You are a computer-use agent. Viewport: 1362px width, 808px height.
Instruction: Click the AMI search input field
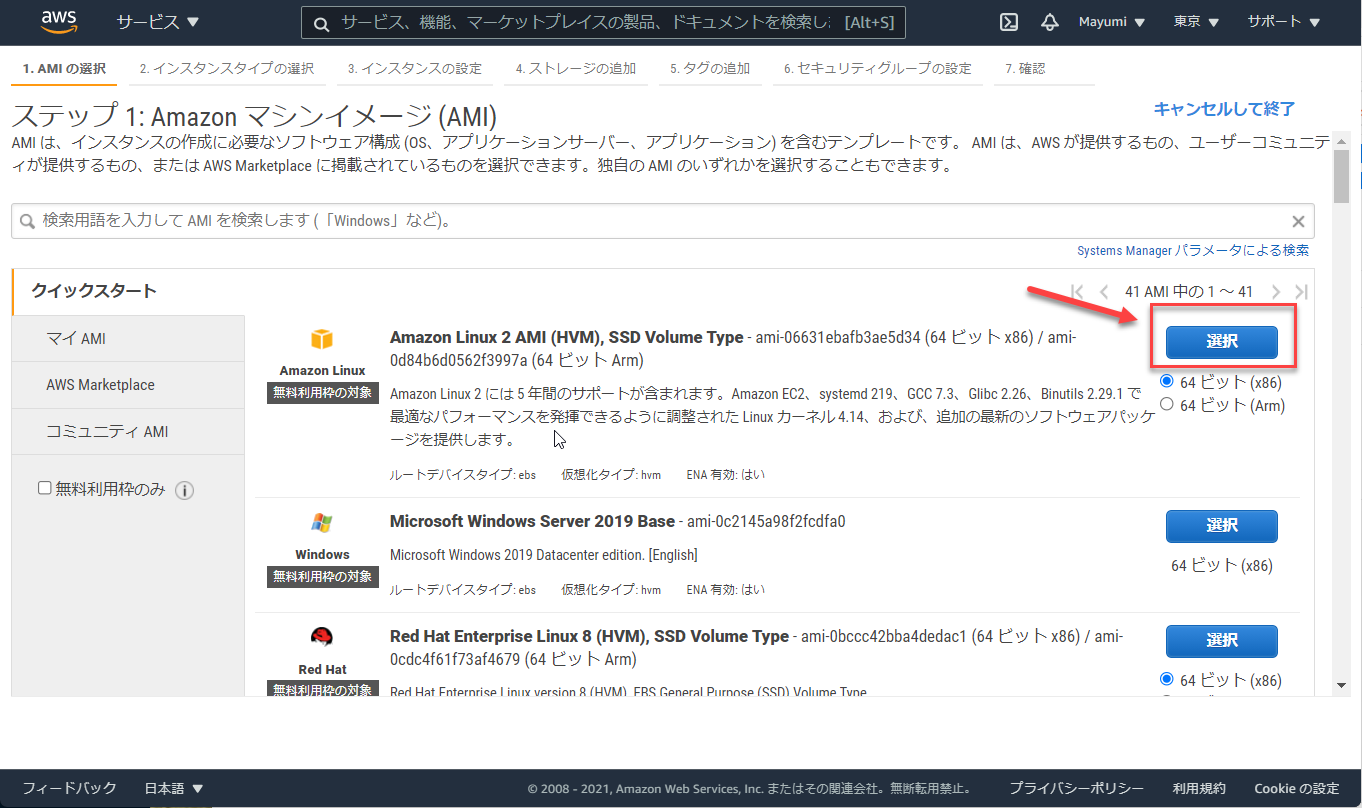[x=663, y=221]
